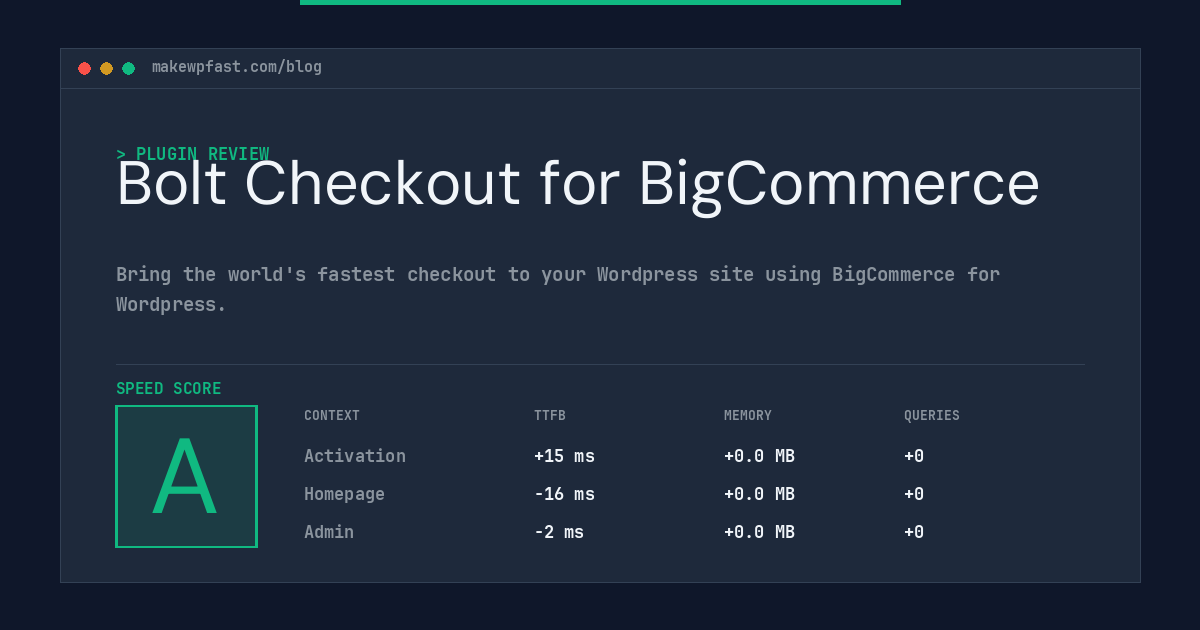Click the -16 ms TTFB value
1200x630 pixels.
click(x=564, y=494)
